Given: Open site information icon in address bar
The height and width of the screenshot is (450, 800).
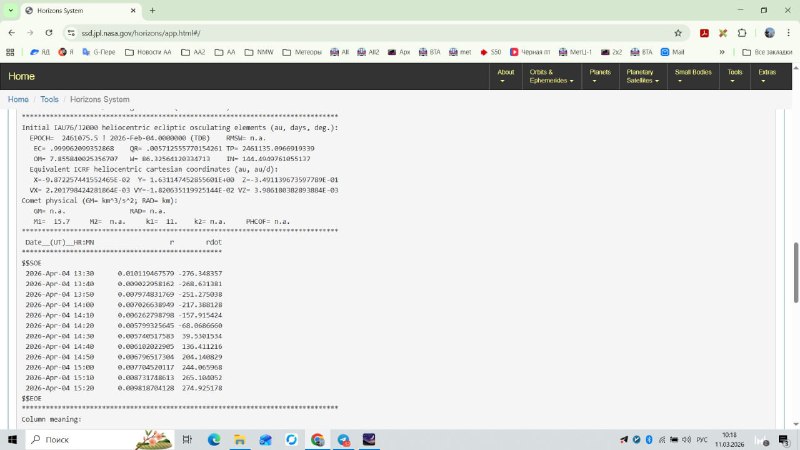Looking at the screenshot, I should pos(71,33).
